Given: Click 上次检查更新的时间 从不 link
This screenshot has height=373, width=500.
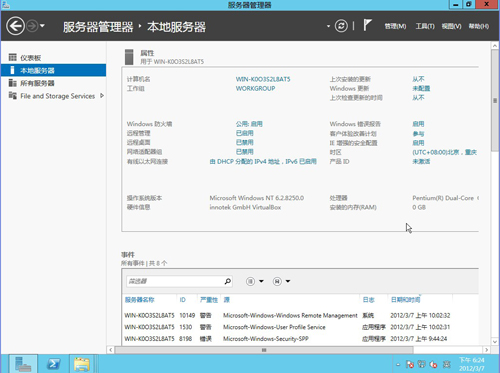Looking at the screenshot, I should click(418, 98).
